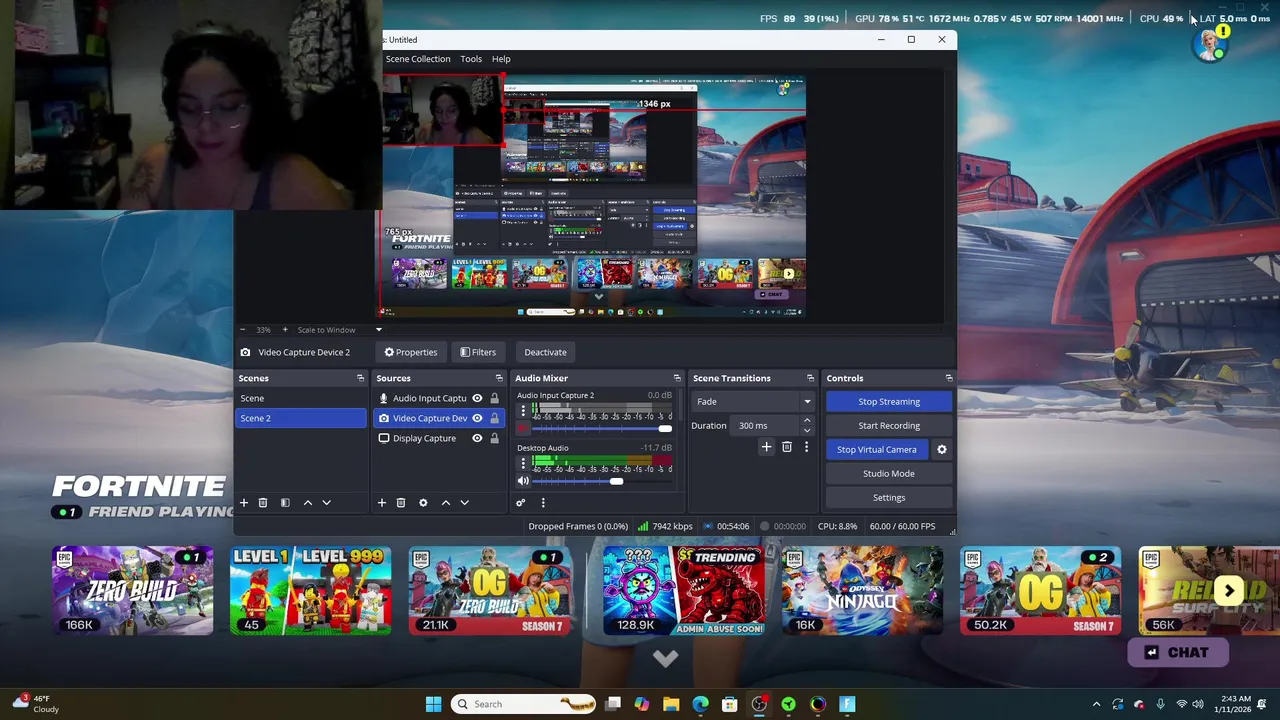
Task: Pop out the Scene Transitions dock icon
Action: click(x=810, y=378)
